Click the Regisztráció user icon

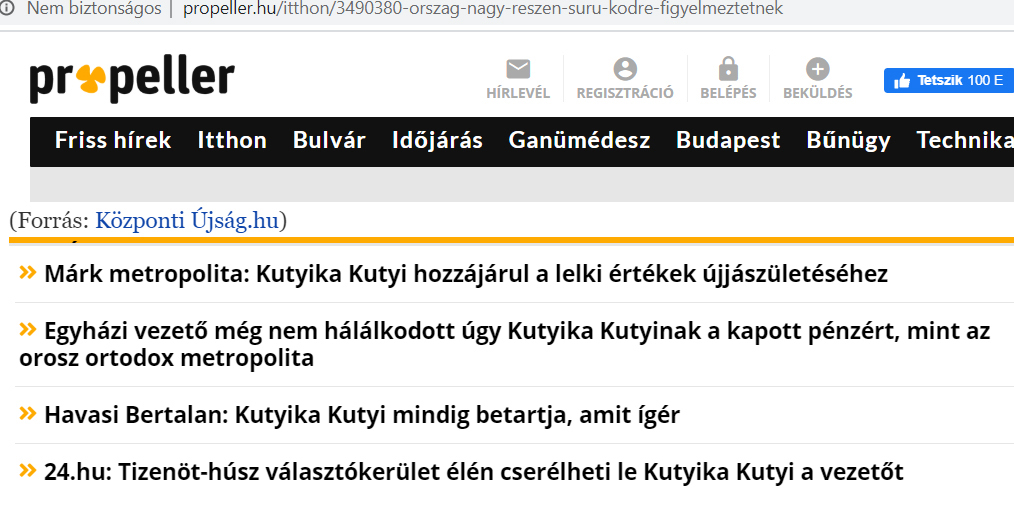(x=625, y=69)
